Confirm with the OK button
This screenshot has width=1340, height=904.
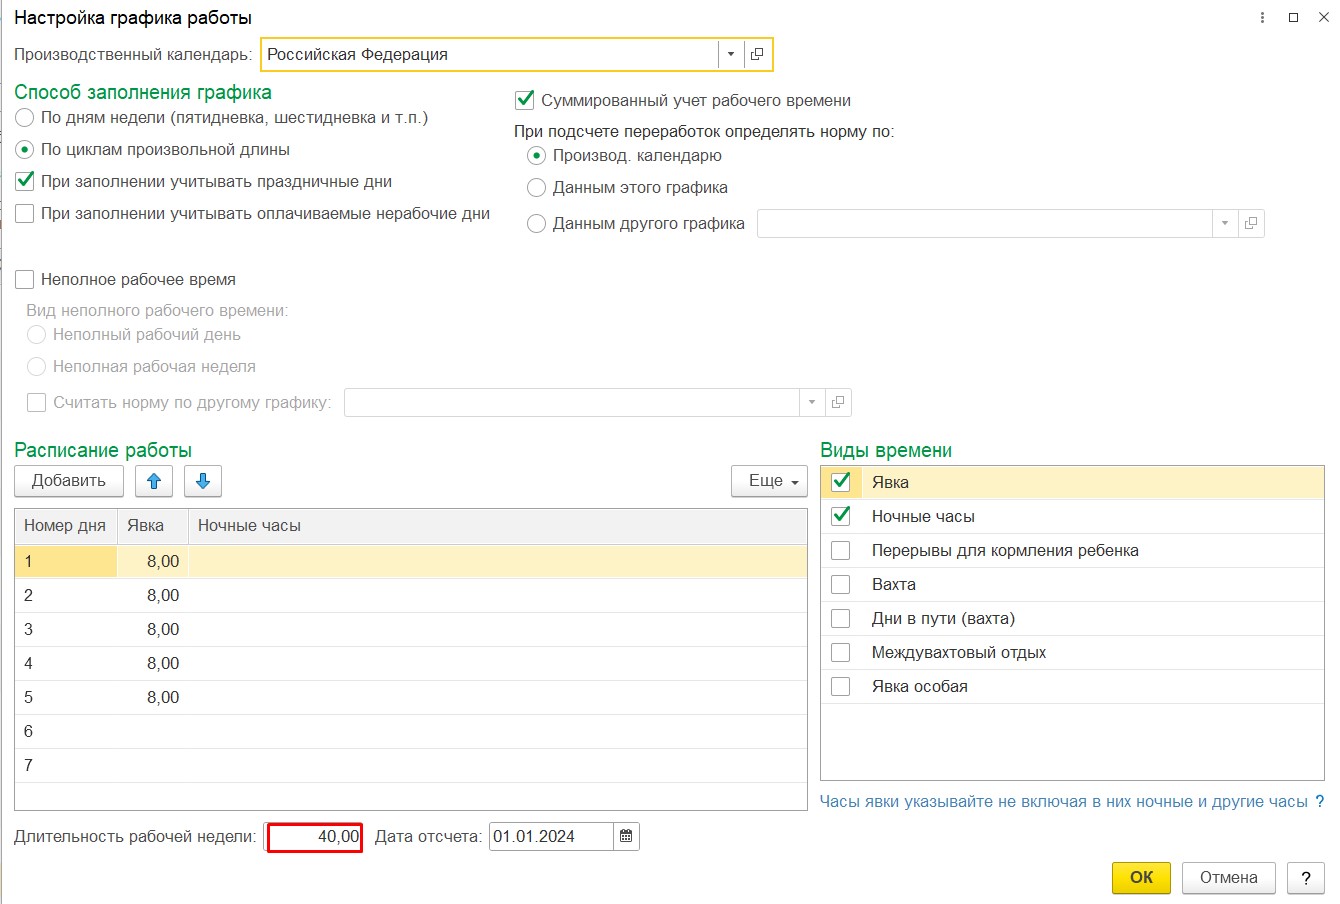pyautogui.click(x=1141, y=877)
